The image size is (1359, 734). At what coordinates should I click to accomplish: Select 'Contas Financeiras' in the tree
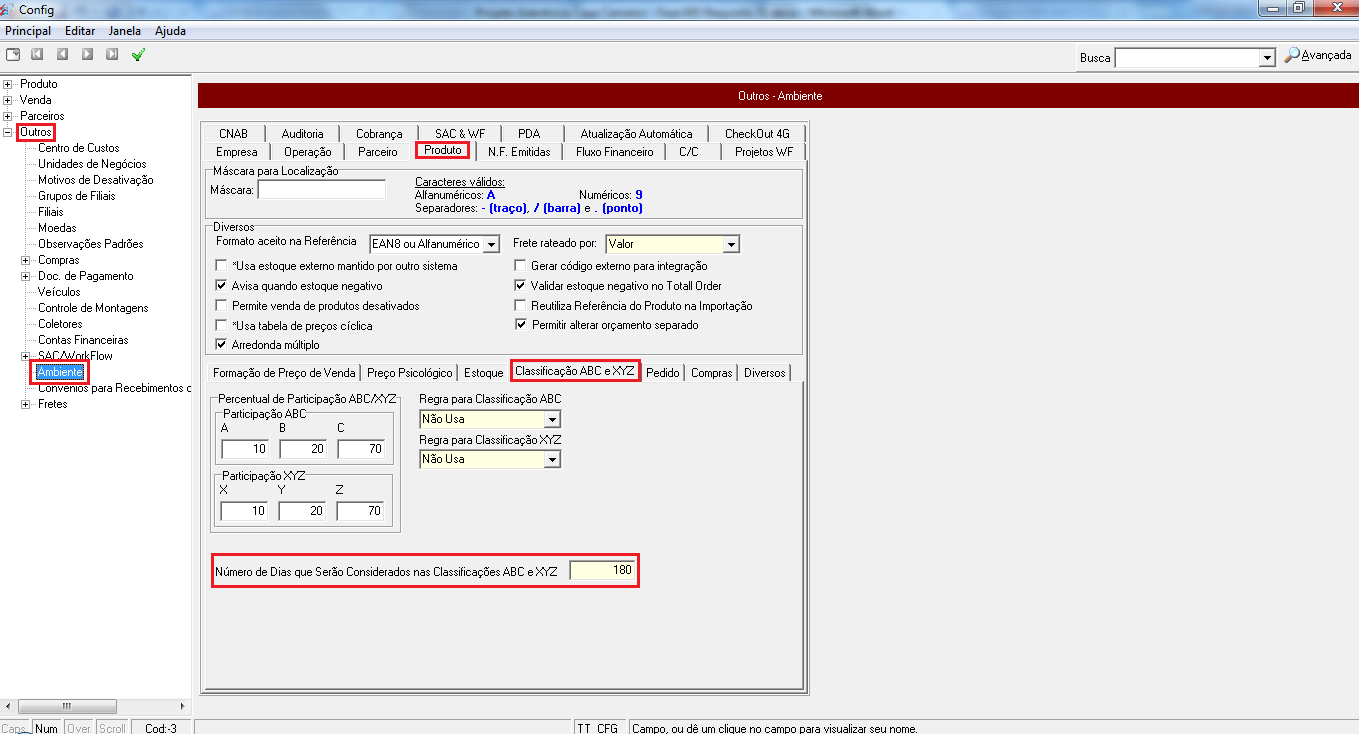(83, 340)
